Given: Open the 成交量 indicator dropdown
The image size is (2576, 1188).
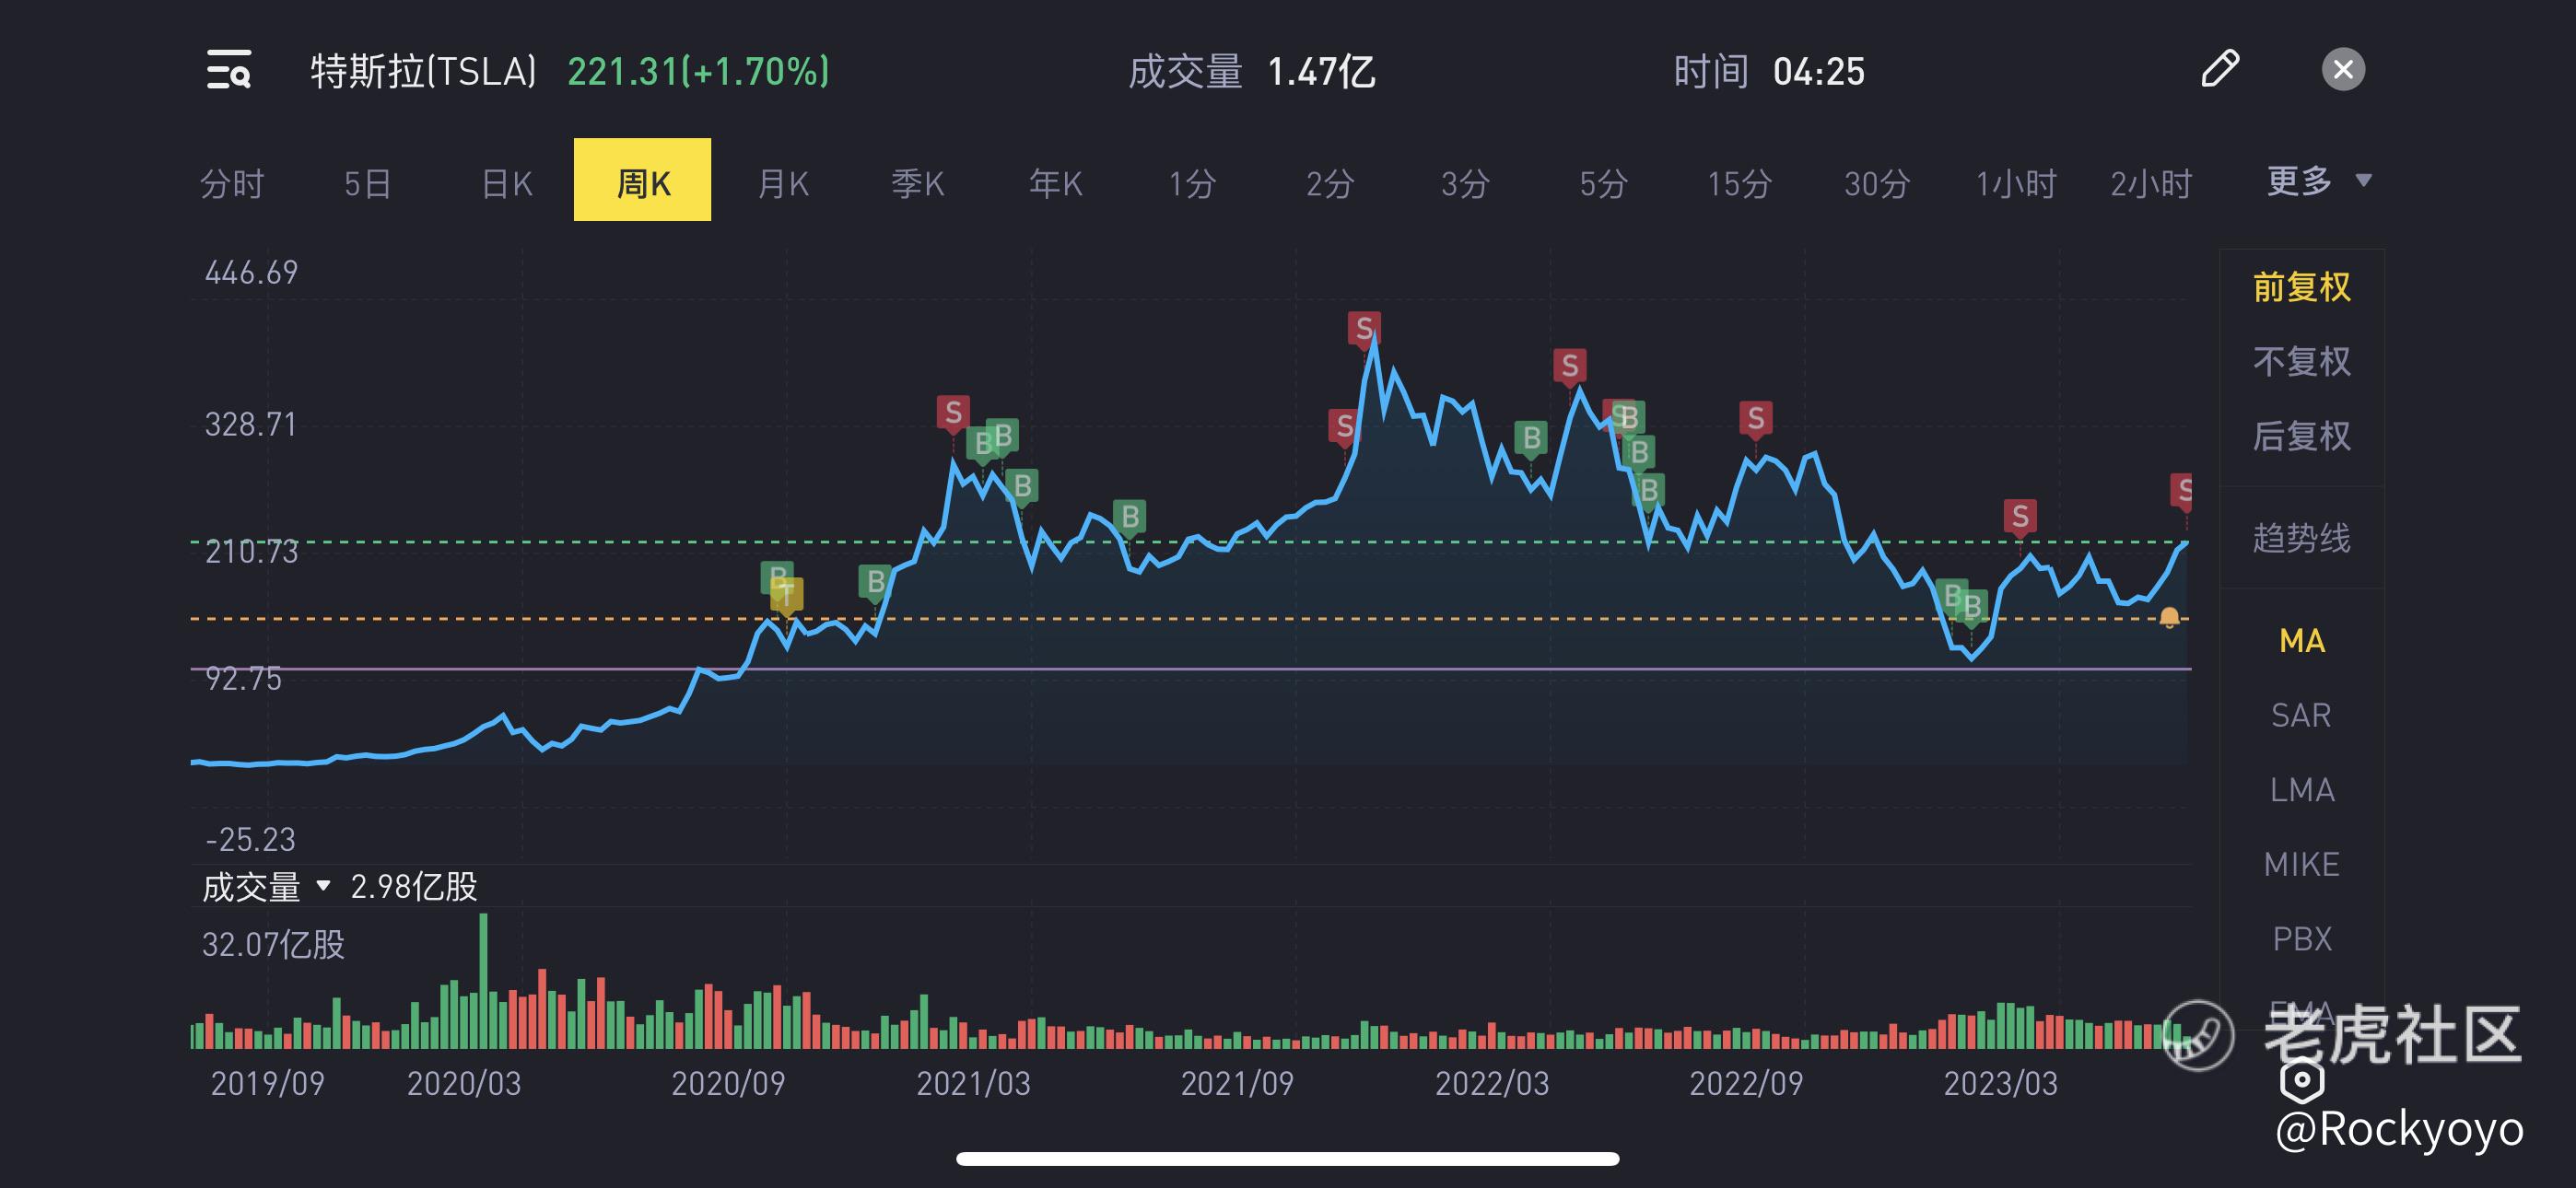Looking at the screenshot, I should coord(266,886).
